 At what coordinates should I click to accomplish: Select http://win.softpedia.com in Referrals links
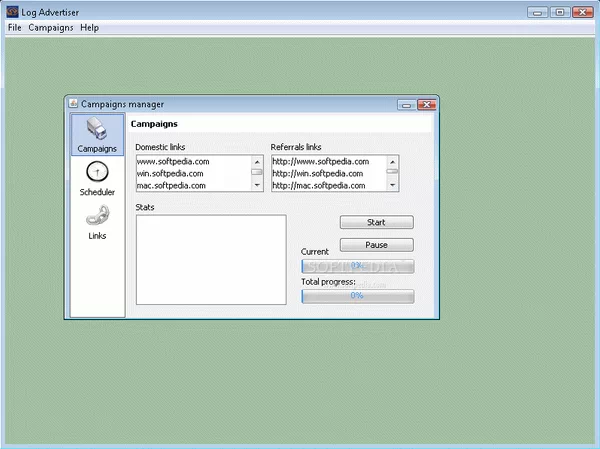tap(318, 173)
